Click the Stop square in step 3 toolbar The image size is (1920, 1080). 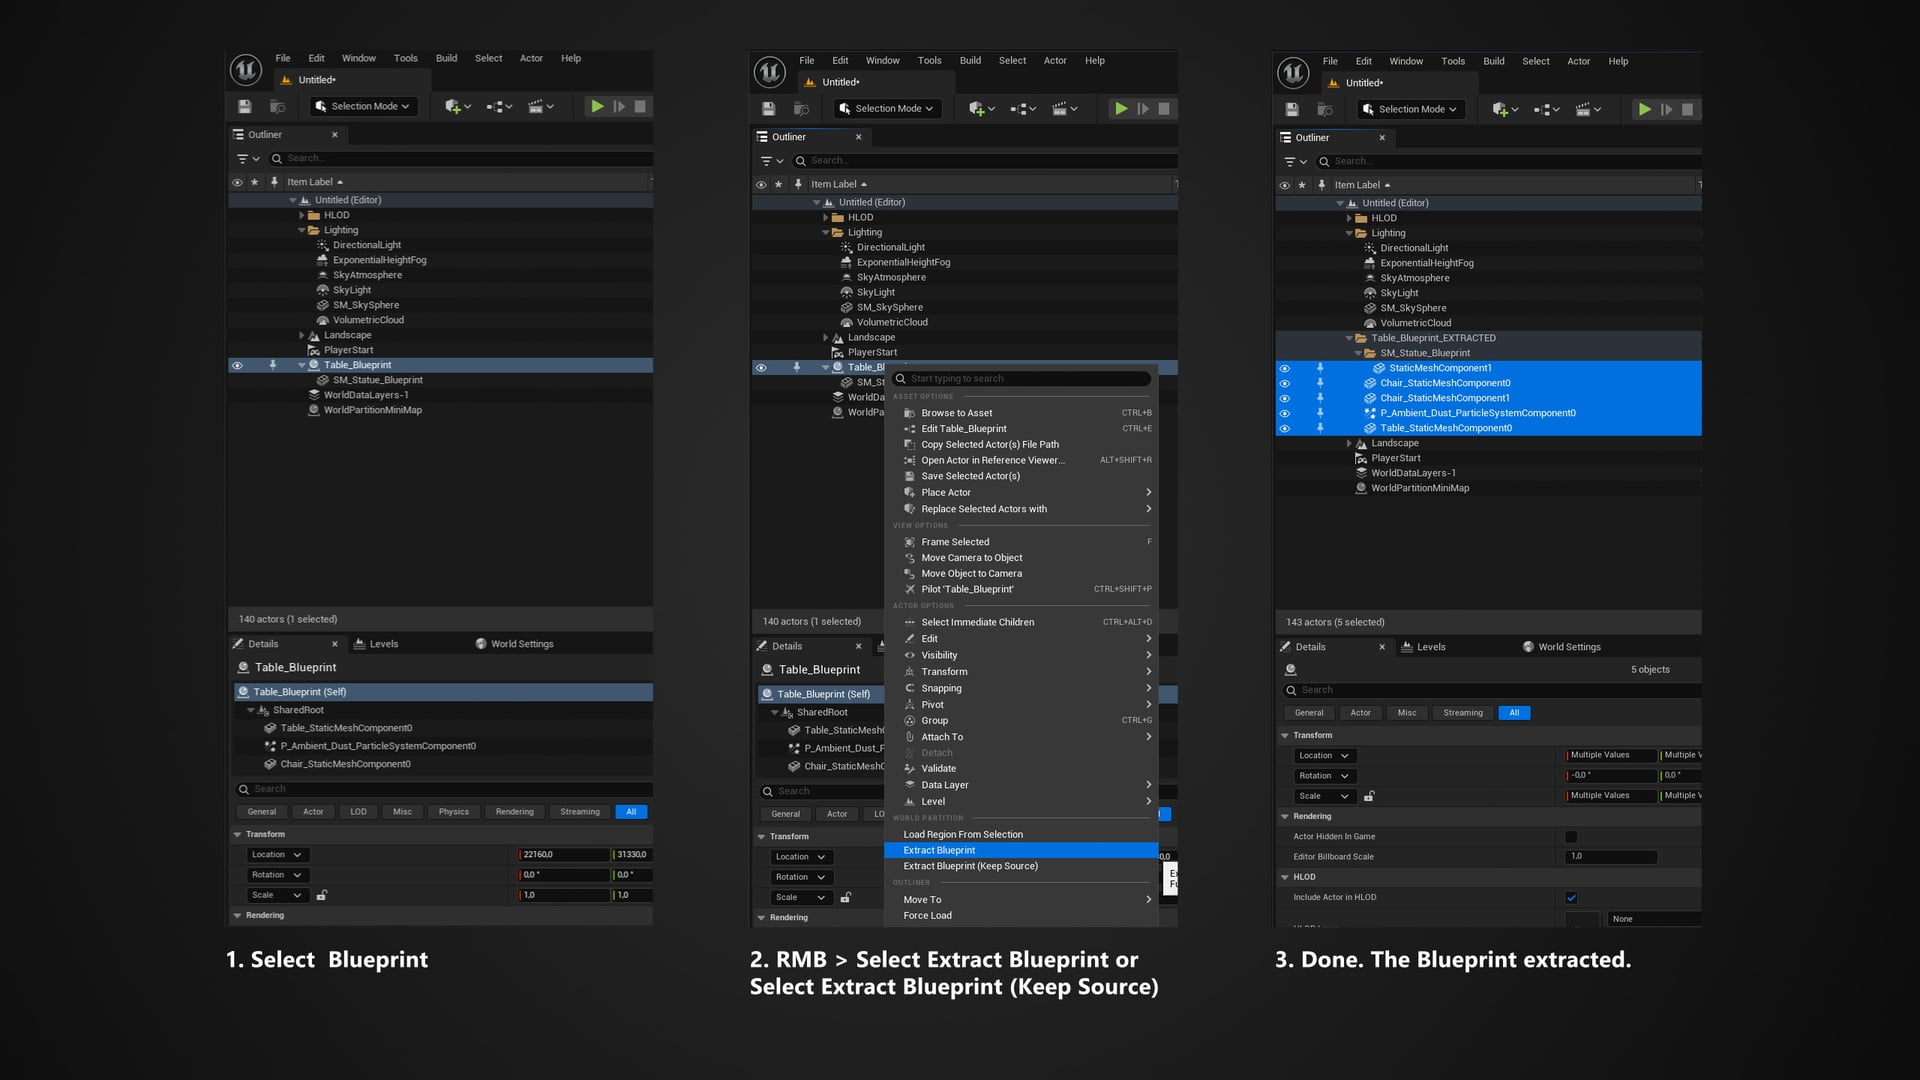(x=1687, y=110)
